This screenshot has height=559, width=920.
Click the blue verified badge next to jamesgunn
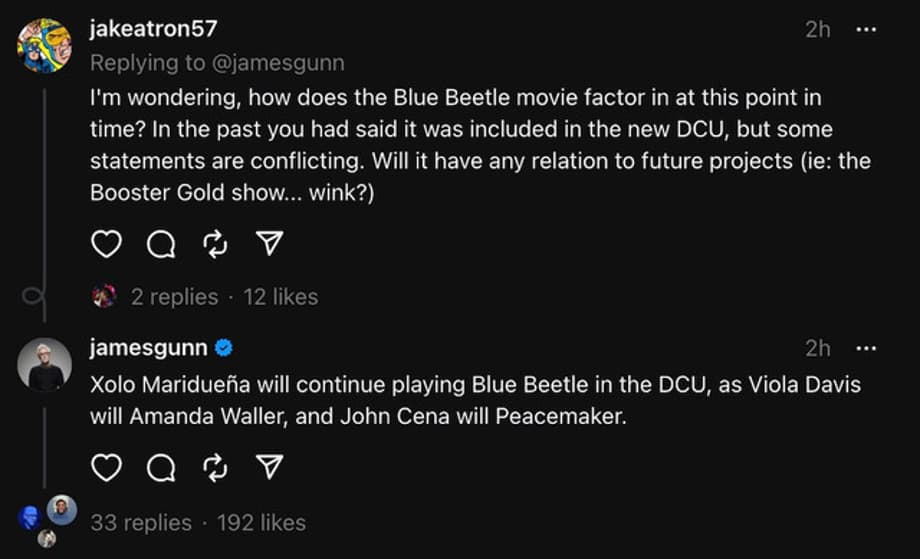point(224,348)
